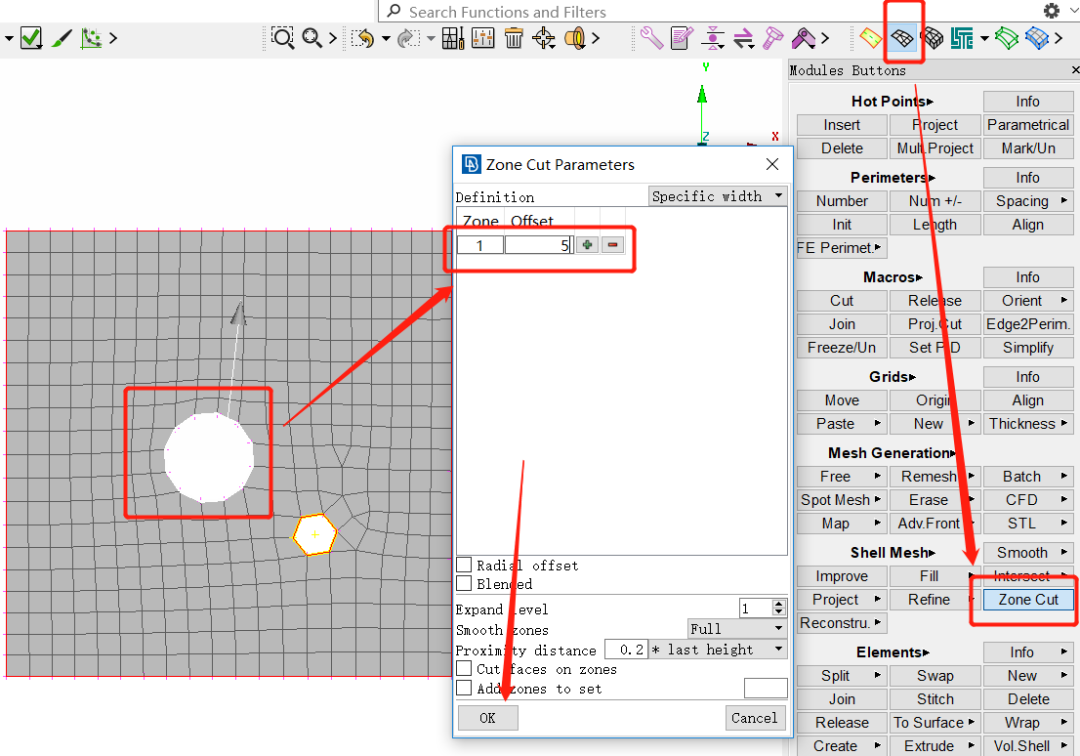Open the last height proximity dropdown
Screen dimensions: 1080x756
[717, 649]
